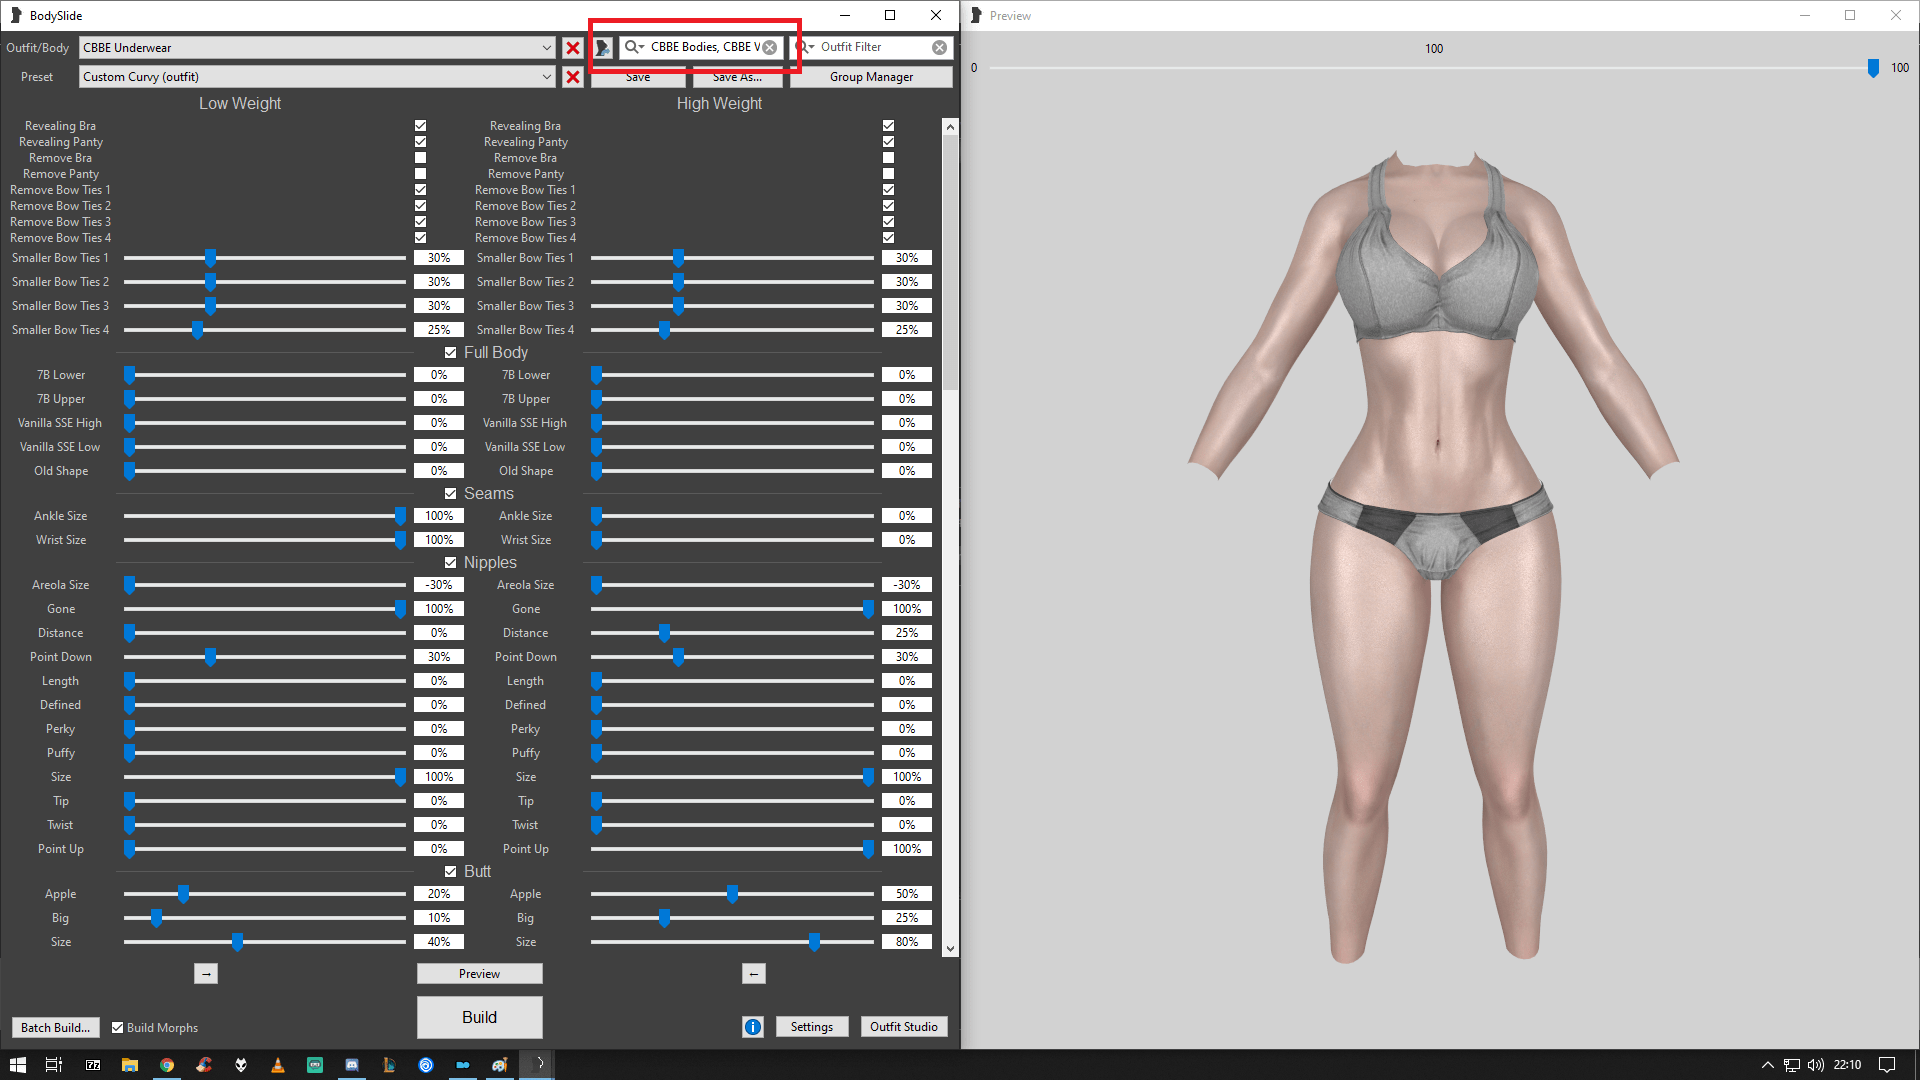Click the High Weight Distance 25% value field
The height and width of the screenshot is (1080, 1920).
pyautogui.click(x=907, y=633)
